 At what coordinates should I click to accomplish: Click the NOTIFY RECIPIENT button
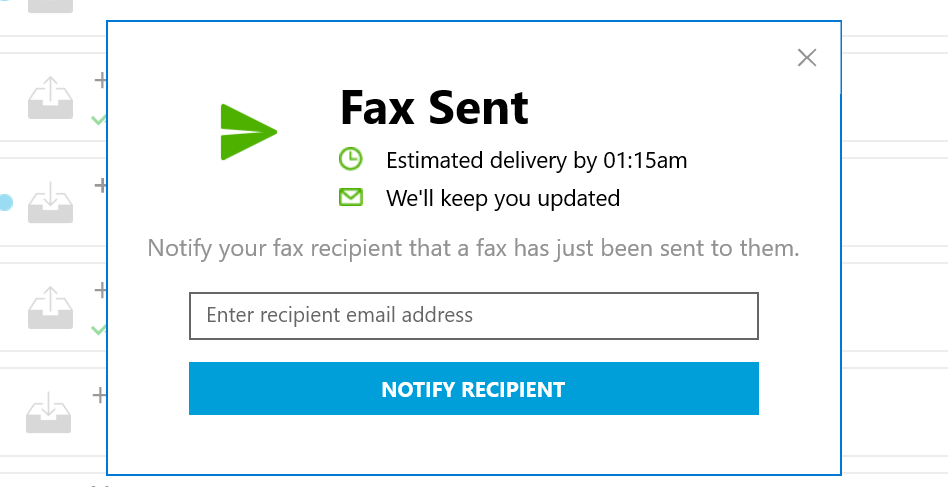click(473, 389)
